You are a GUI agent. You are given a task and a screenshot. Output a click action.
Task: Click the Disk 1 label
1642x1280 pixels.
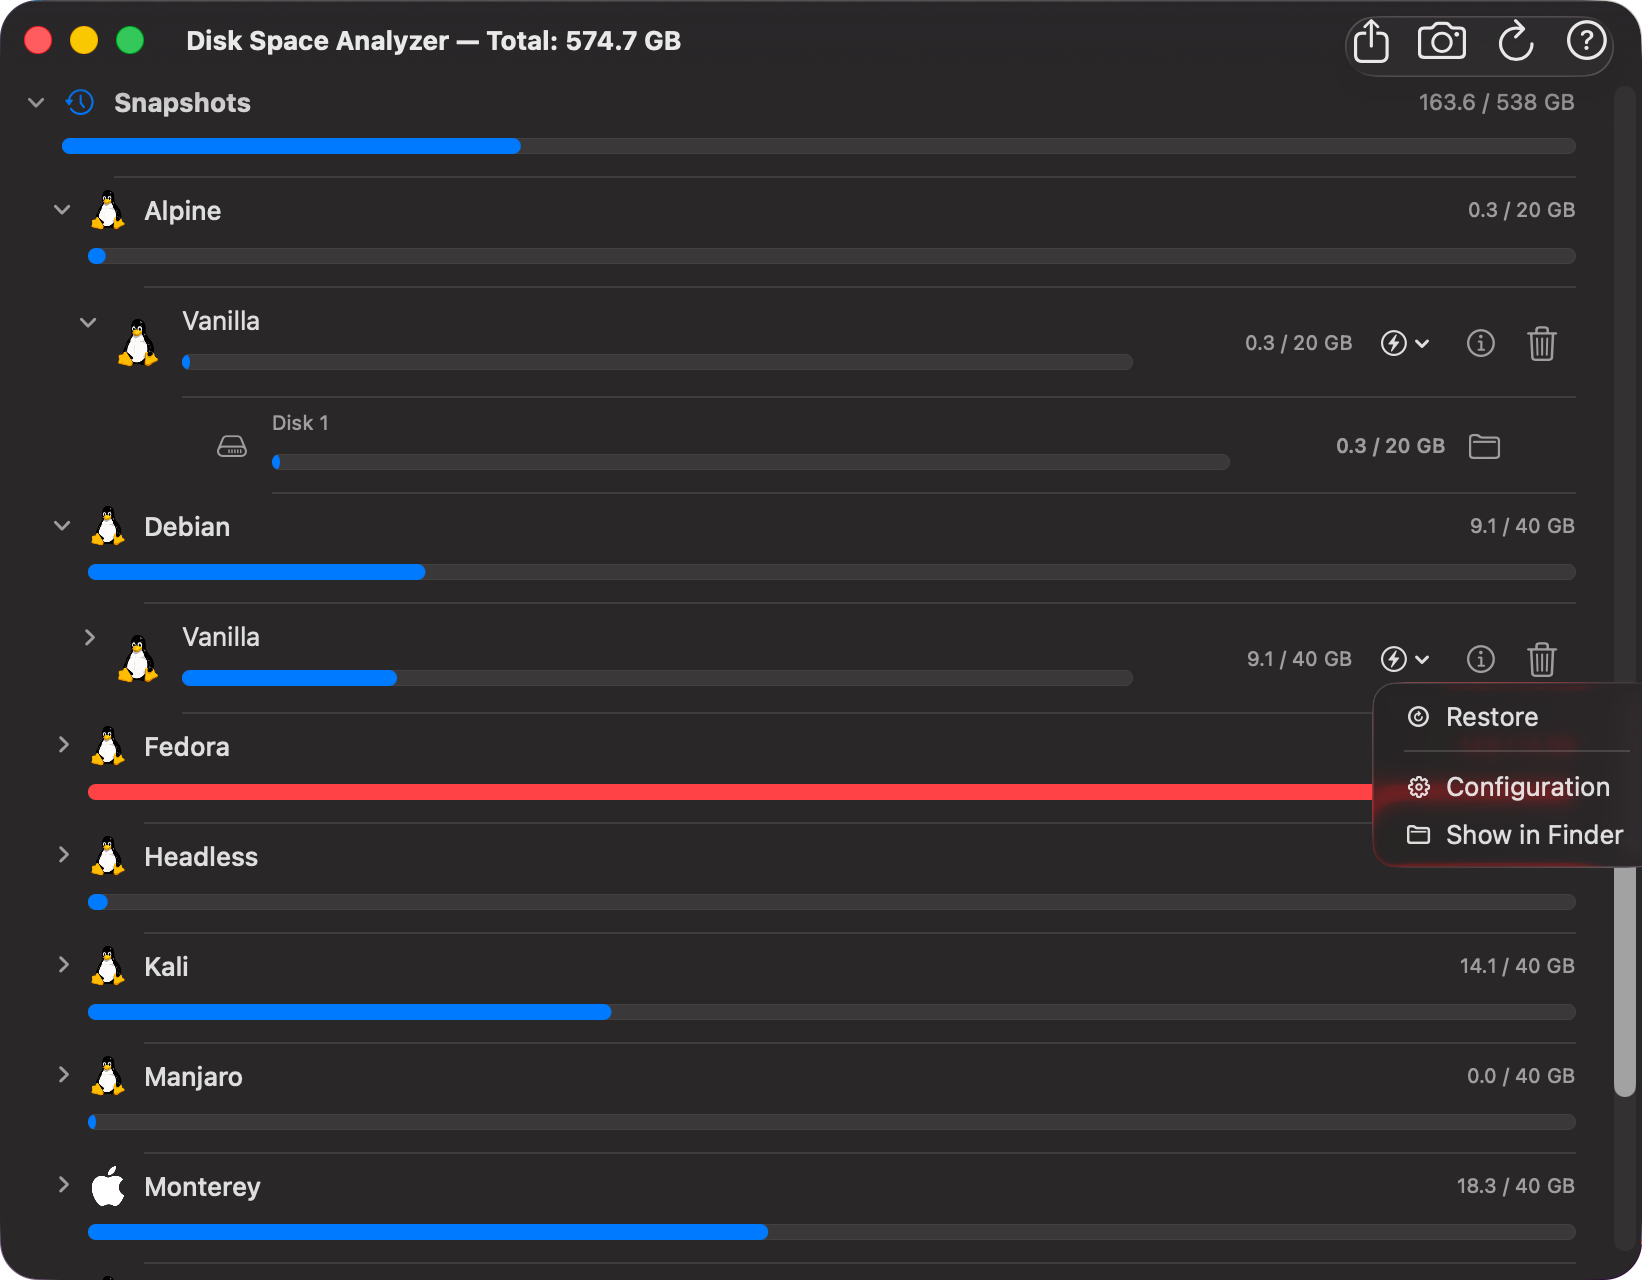[300, 423]
